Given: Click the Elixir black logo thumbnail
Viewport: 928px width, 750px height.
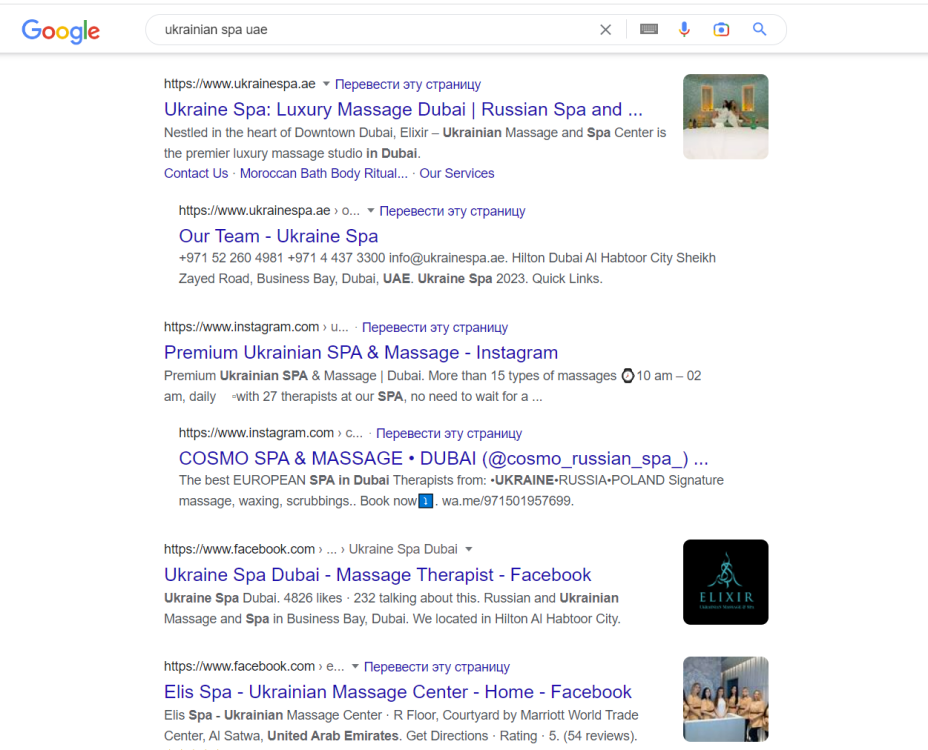Looking at the screenshot, I should click(725, 581).
